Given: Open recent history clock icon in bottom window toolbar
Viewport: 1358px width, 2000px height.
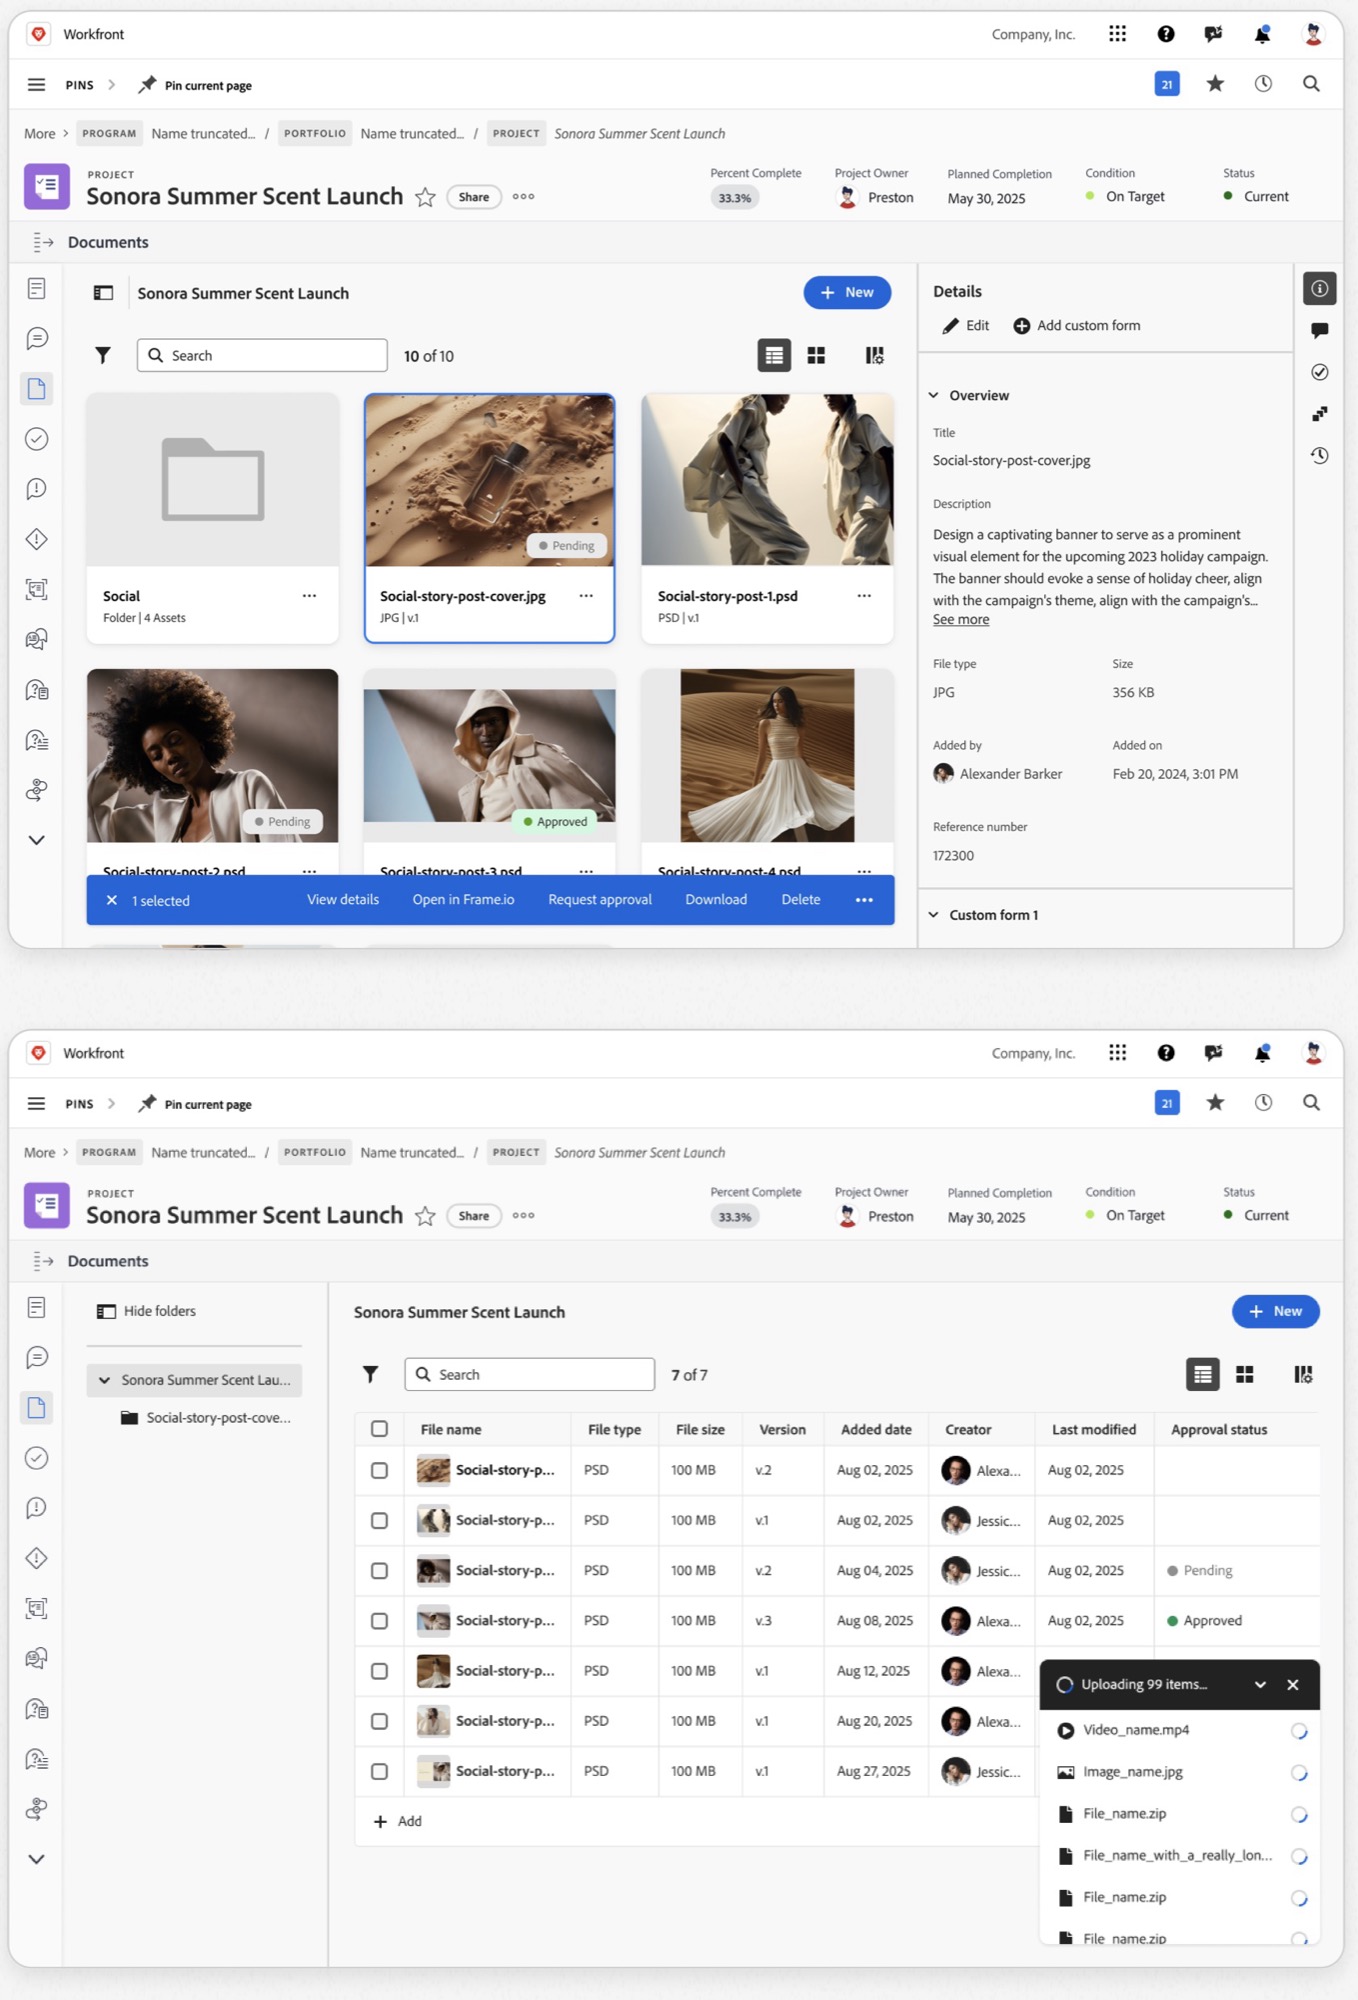Looking at the screenshot, I should point(1264,1103).
